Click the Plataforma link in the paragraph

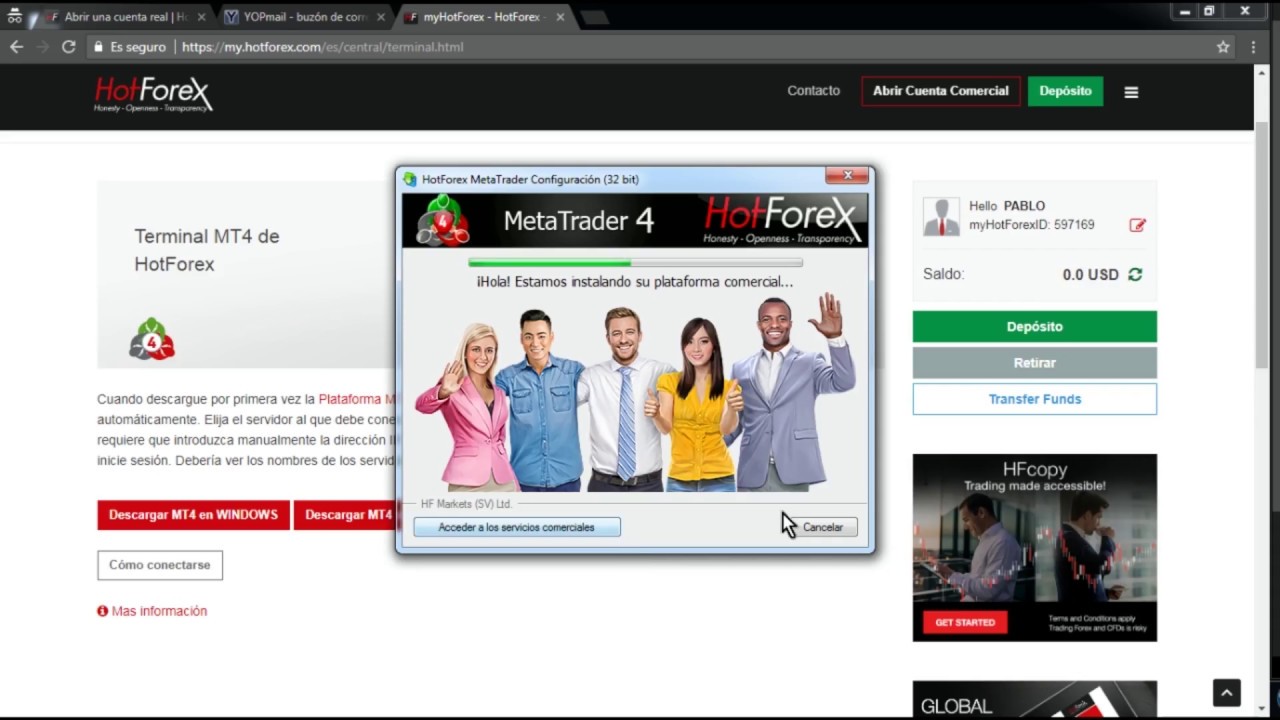coord(357,399)
